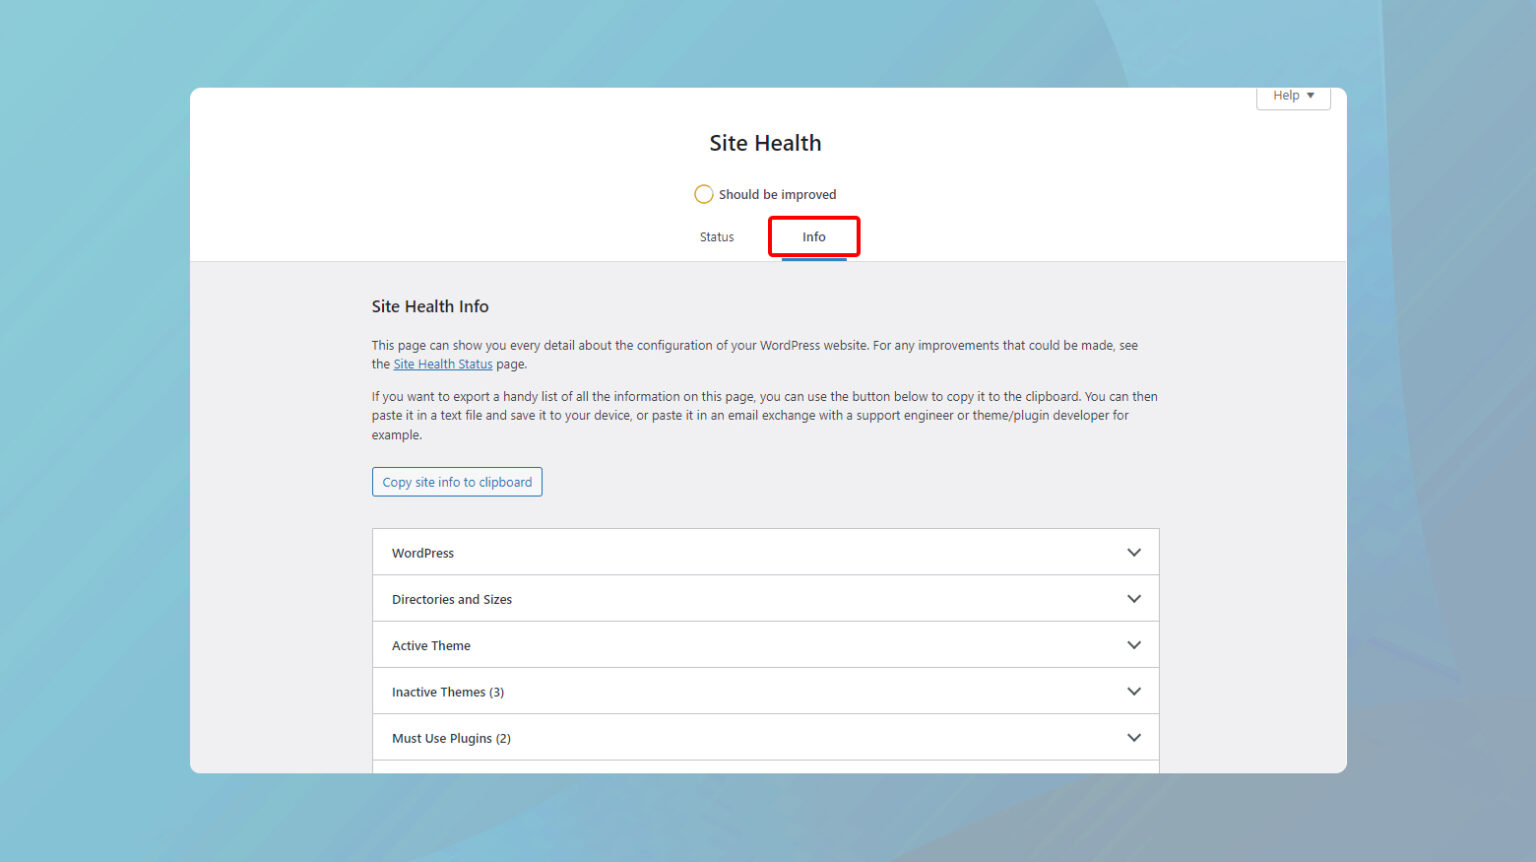Screen dimensions: 1536x862
Task: Select the highlighted Info tab
Action: (813, 236)
